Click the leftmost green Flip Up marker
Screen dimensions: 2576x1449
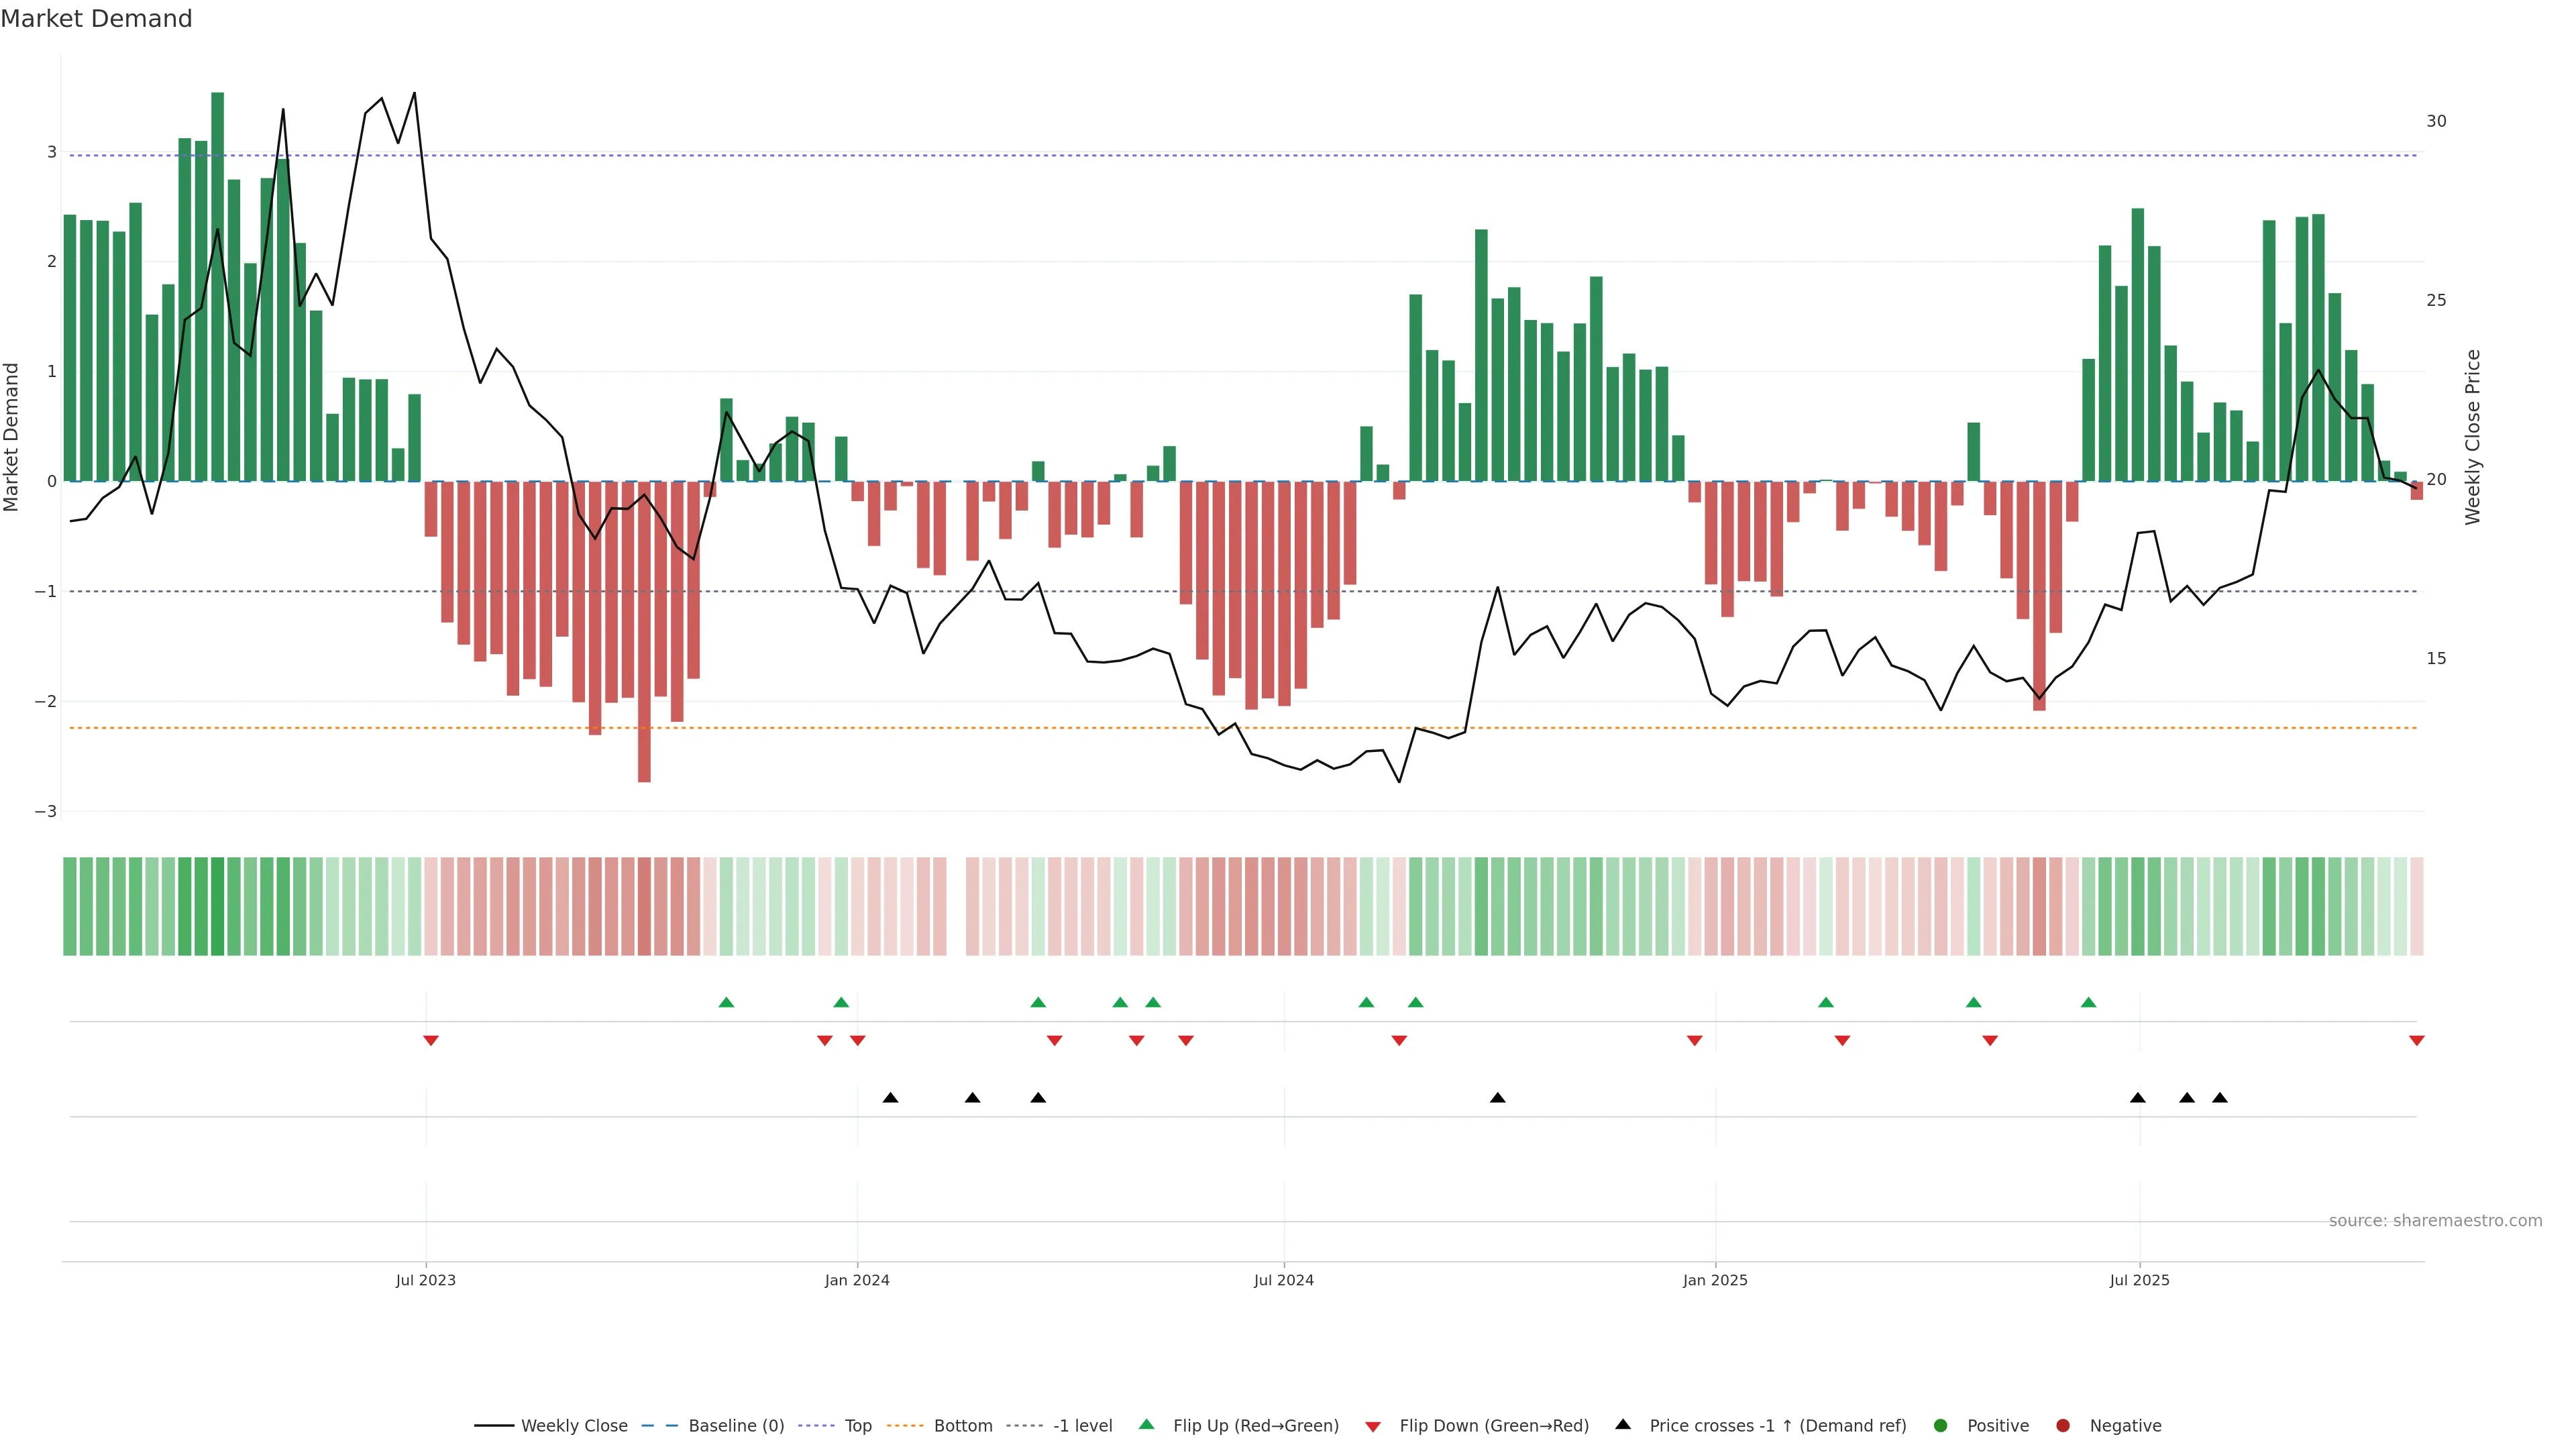point(727,1002)
